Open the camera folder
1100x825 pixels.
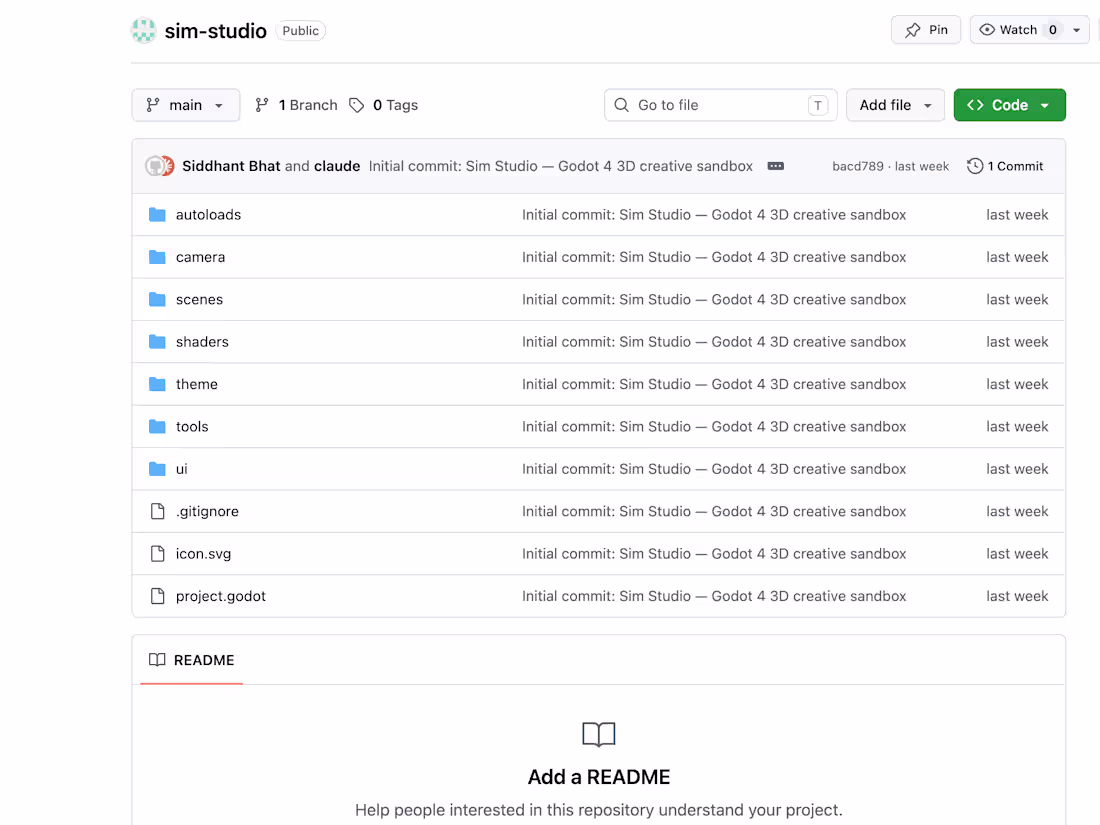(201, 257)
